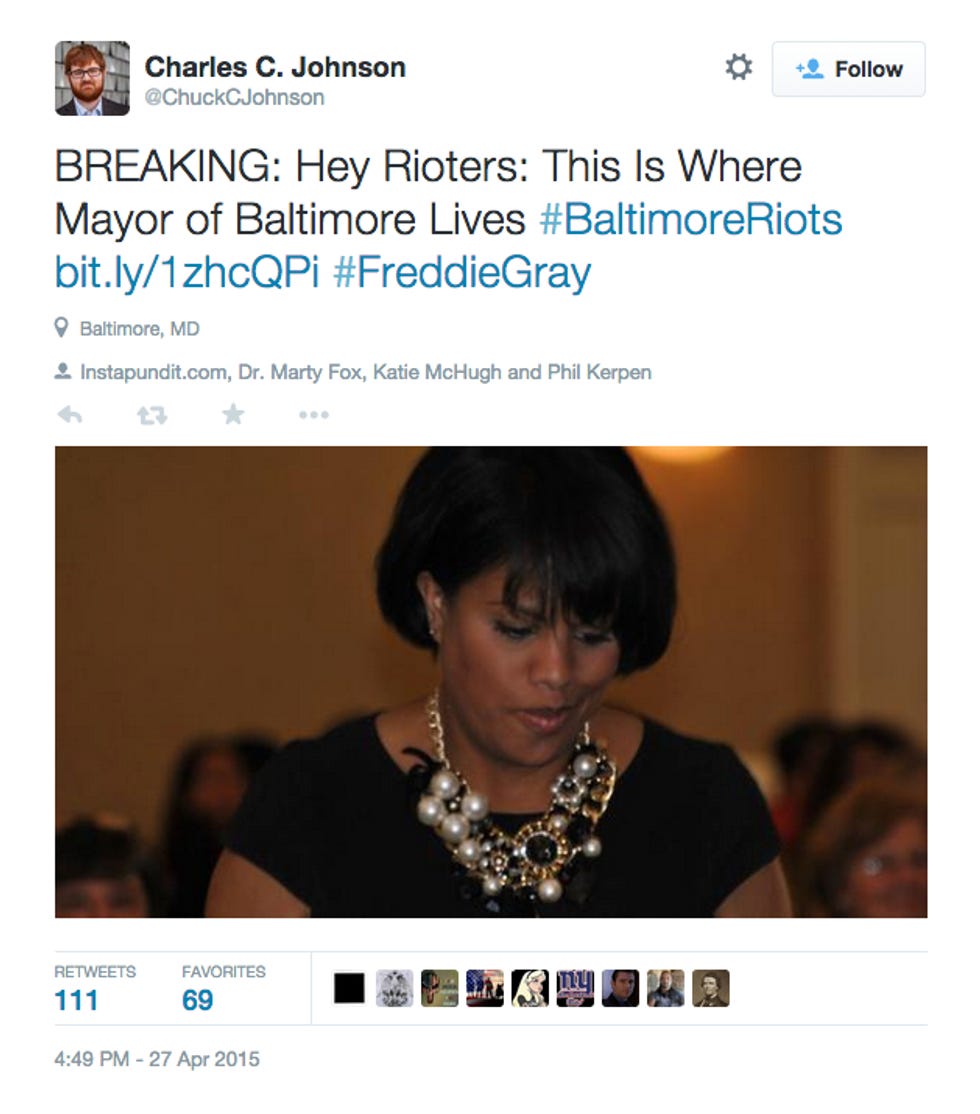
Task: Click the American flag retweeter avatar
Action: coord(485,988)
